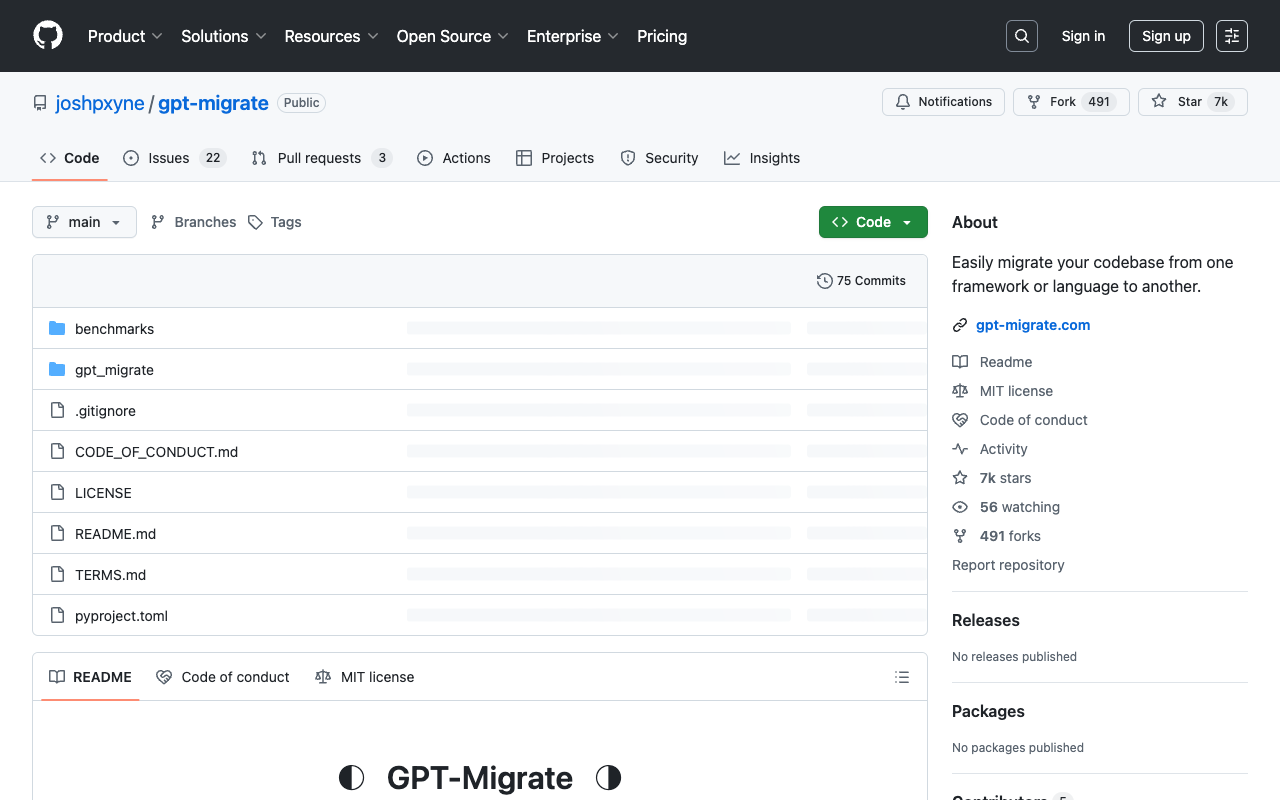1280x800 pixels.
Task: Click the Sign up button
Action: (1166, 36)
